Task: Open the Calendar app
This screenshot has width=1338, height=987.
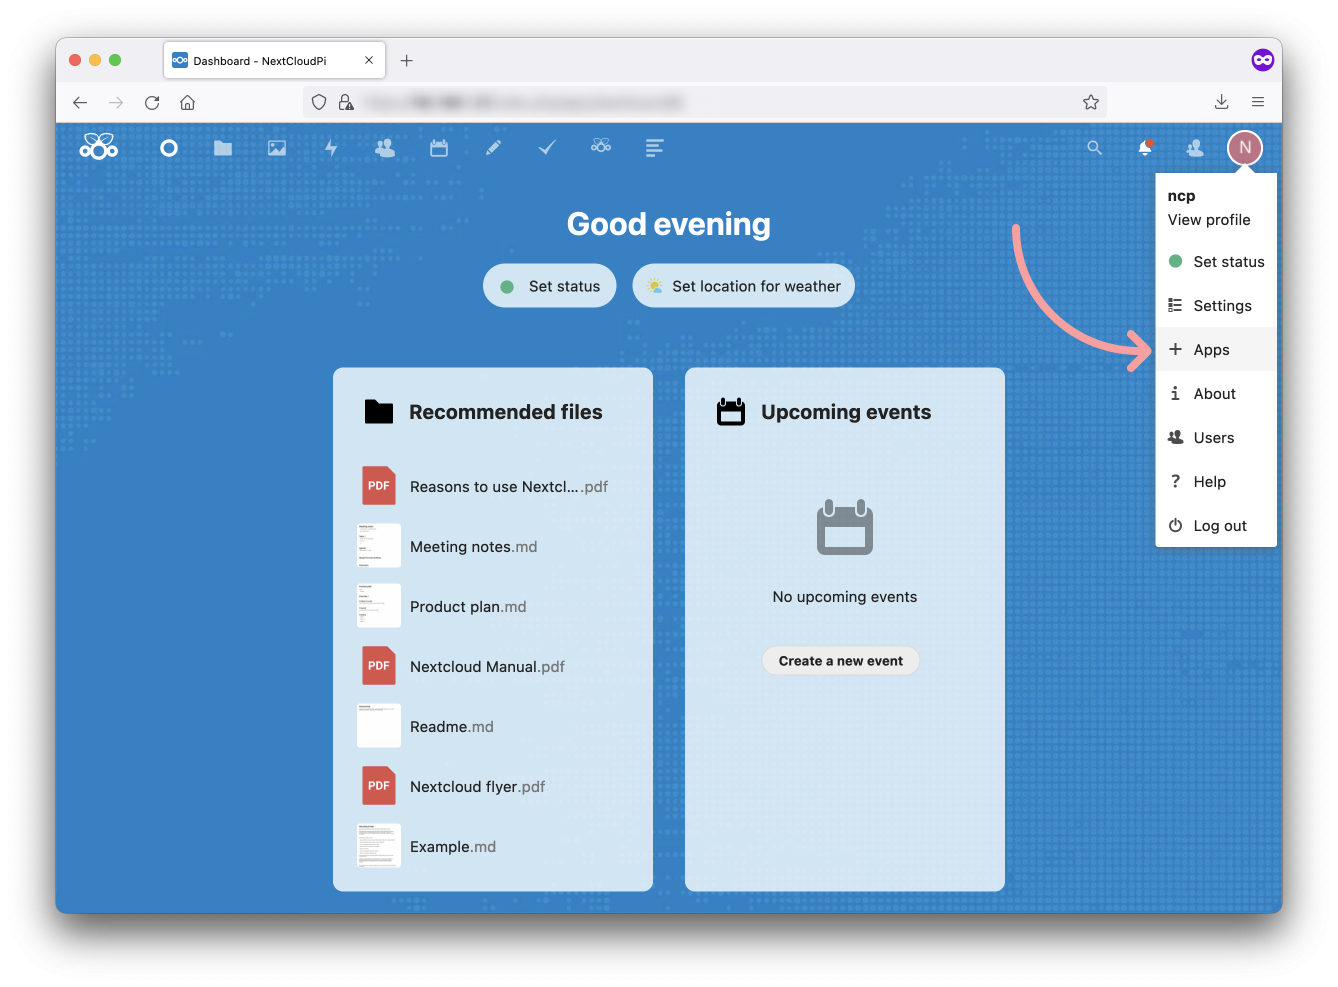Action: coord(438,147)
